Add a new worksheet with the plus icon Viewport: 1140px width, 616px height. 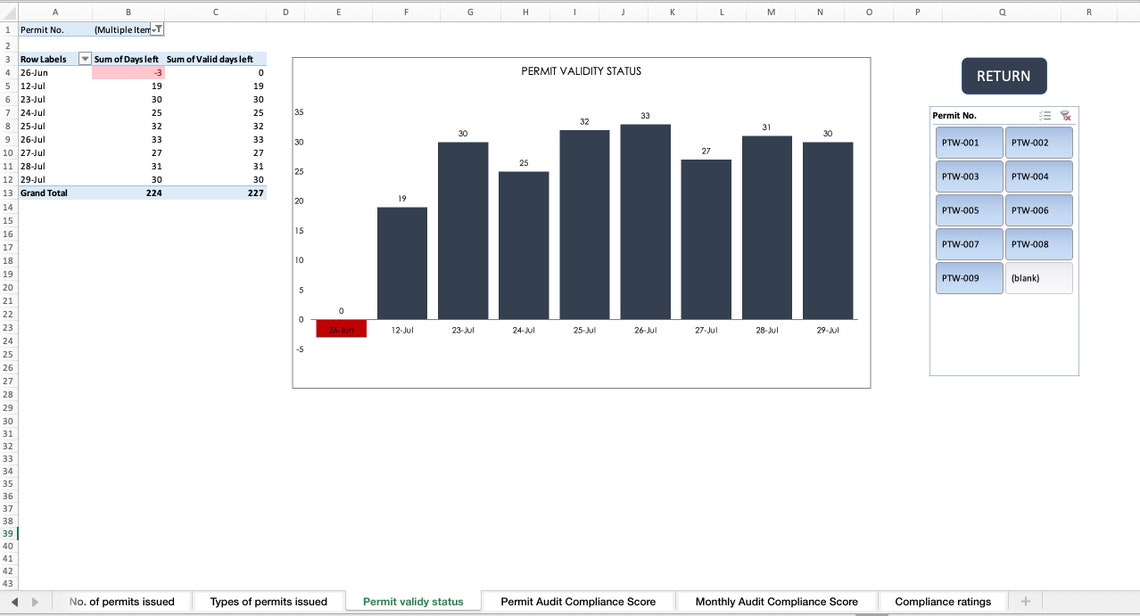1024,601
